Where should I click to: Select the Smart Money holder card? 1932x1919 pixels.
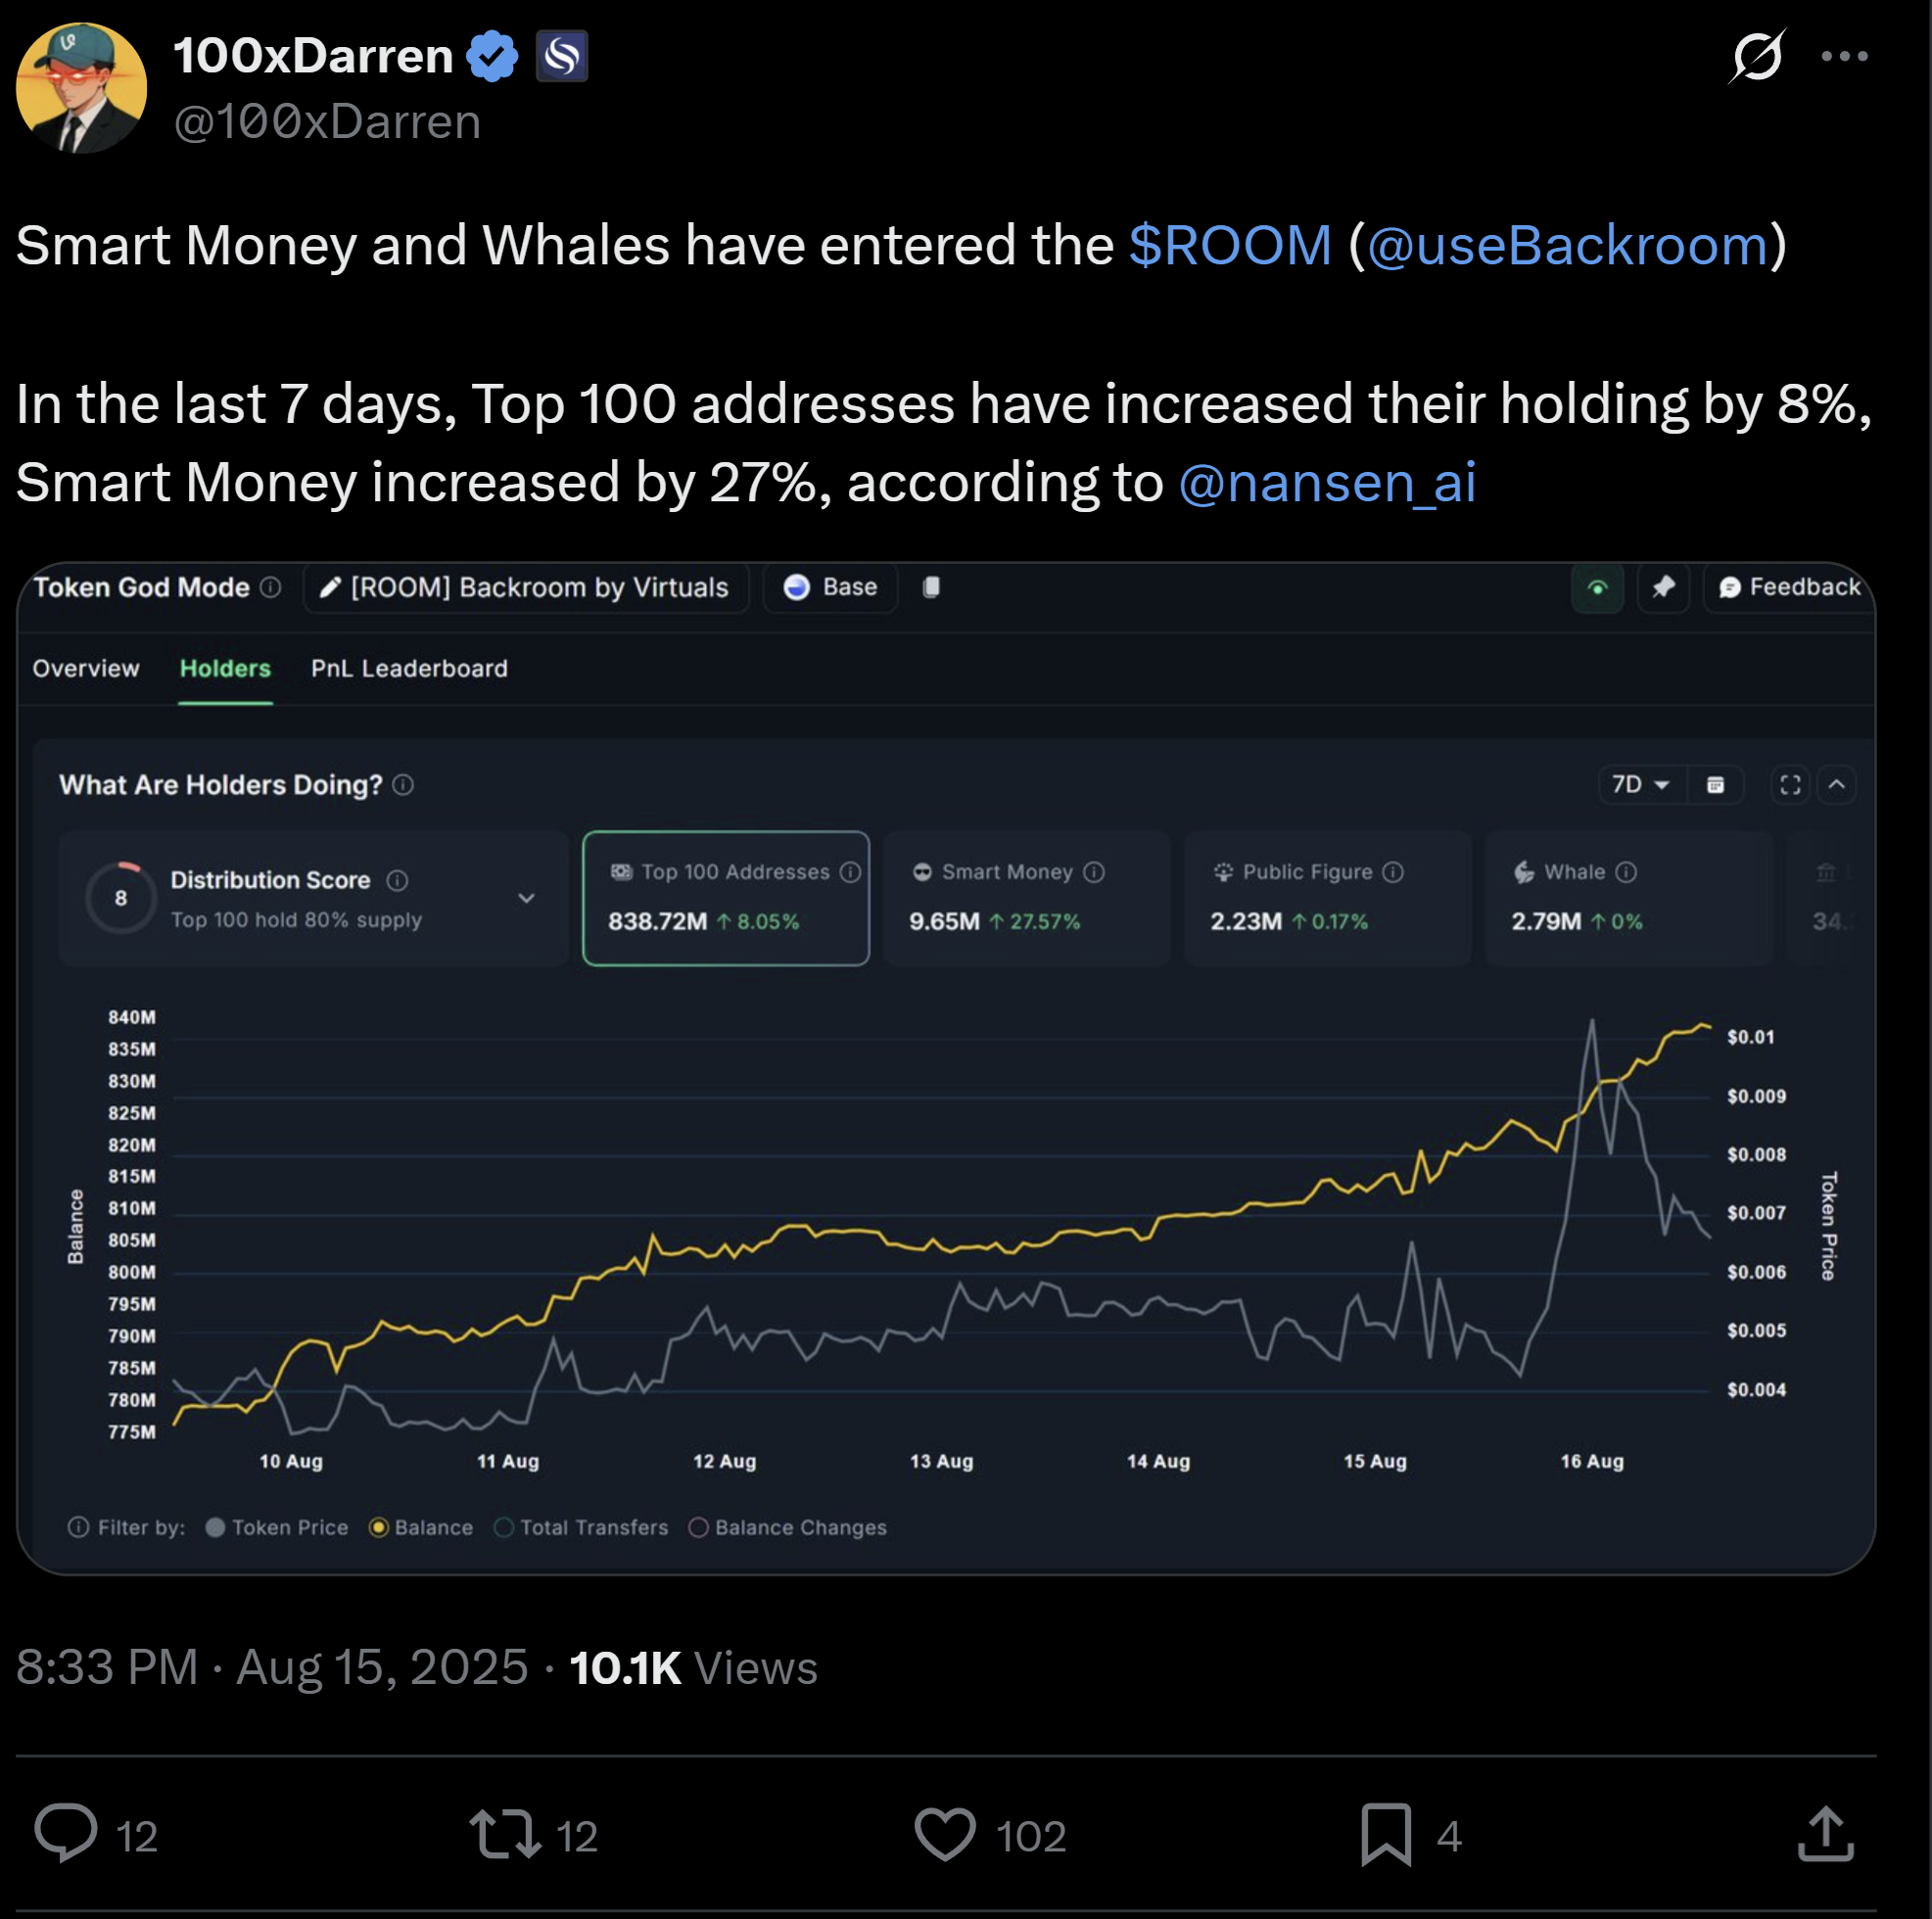tap(1026, 898)
